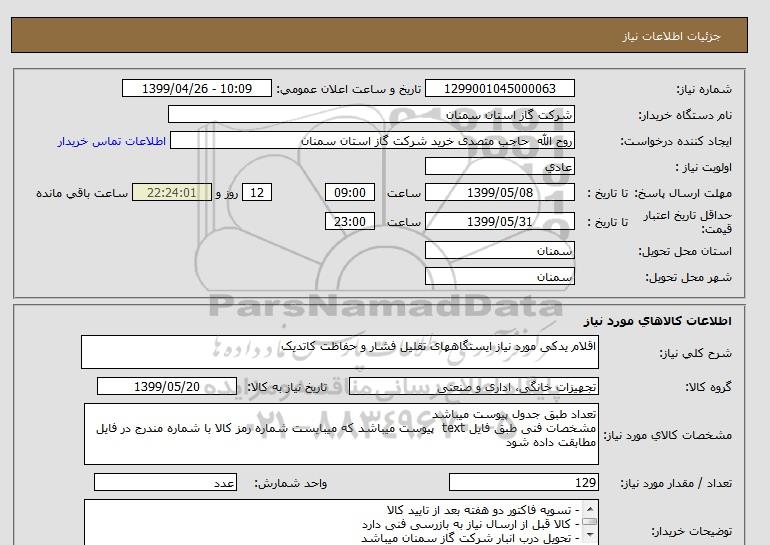Click the label تاریخ و ساعت اعلان عمومی
Image resolution: width=770 pixels, height=545 pixels.
click(349, 89)
